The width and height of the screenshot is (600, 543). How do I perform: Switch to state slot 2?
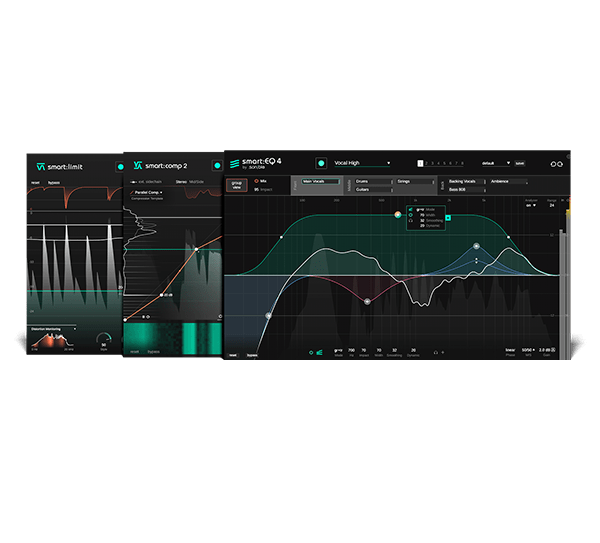point(426,163)
